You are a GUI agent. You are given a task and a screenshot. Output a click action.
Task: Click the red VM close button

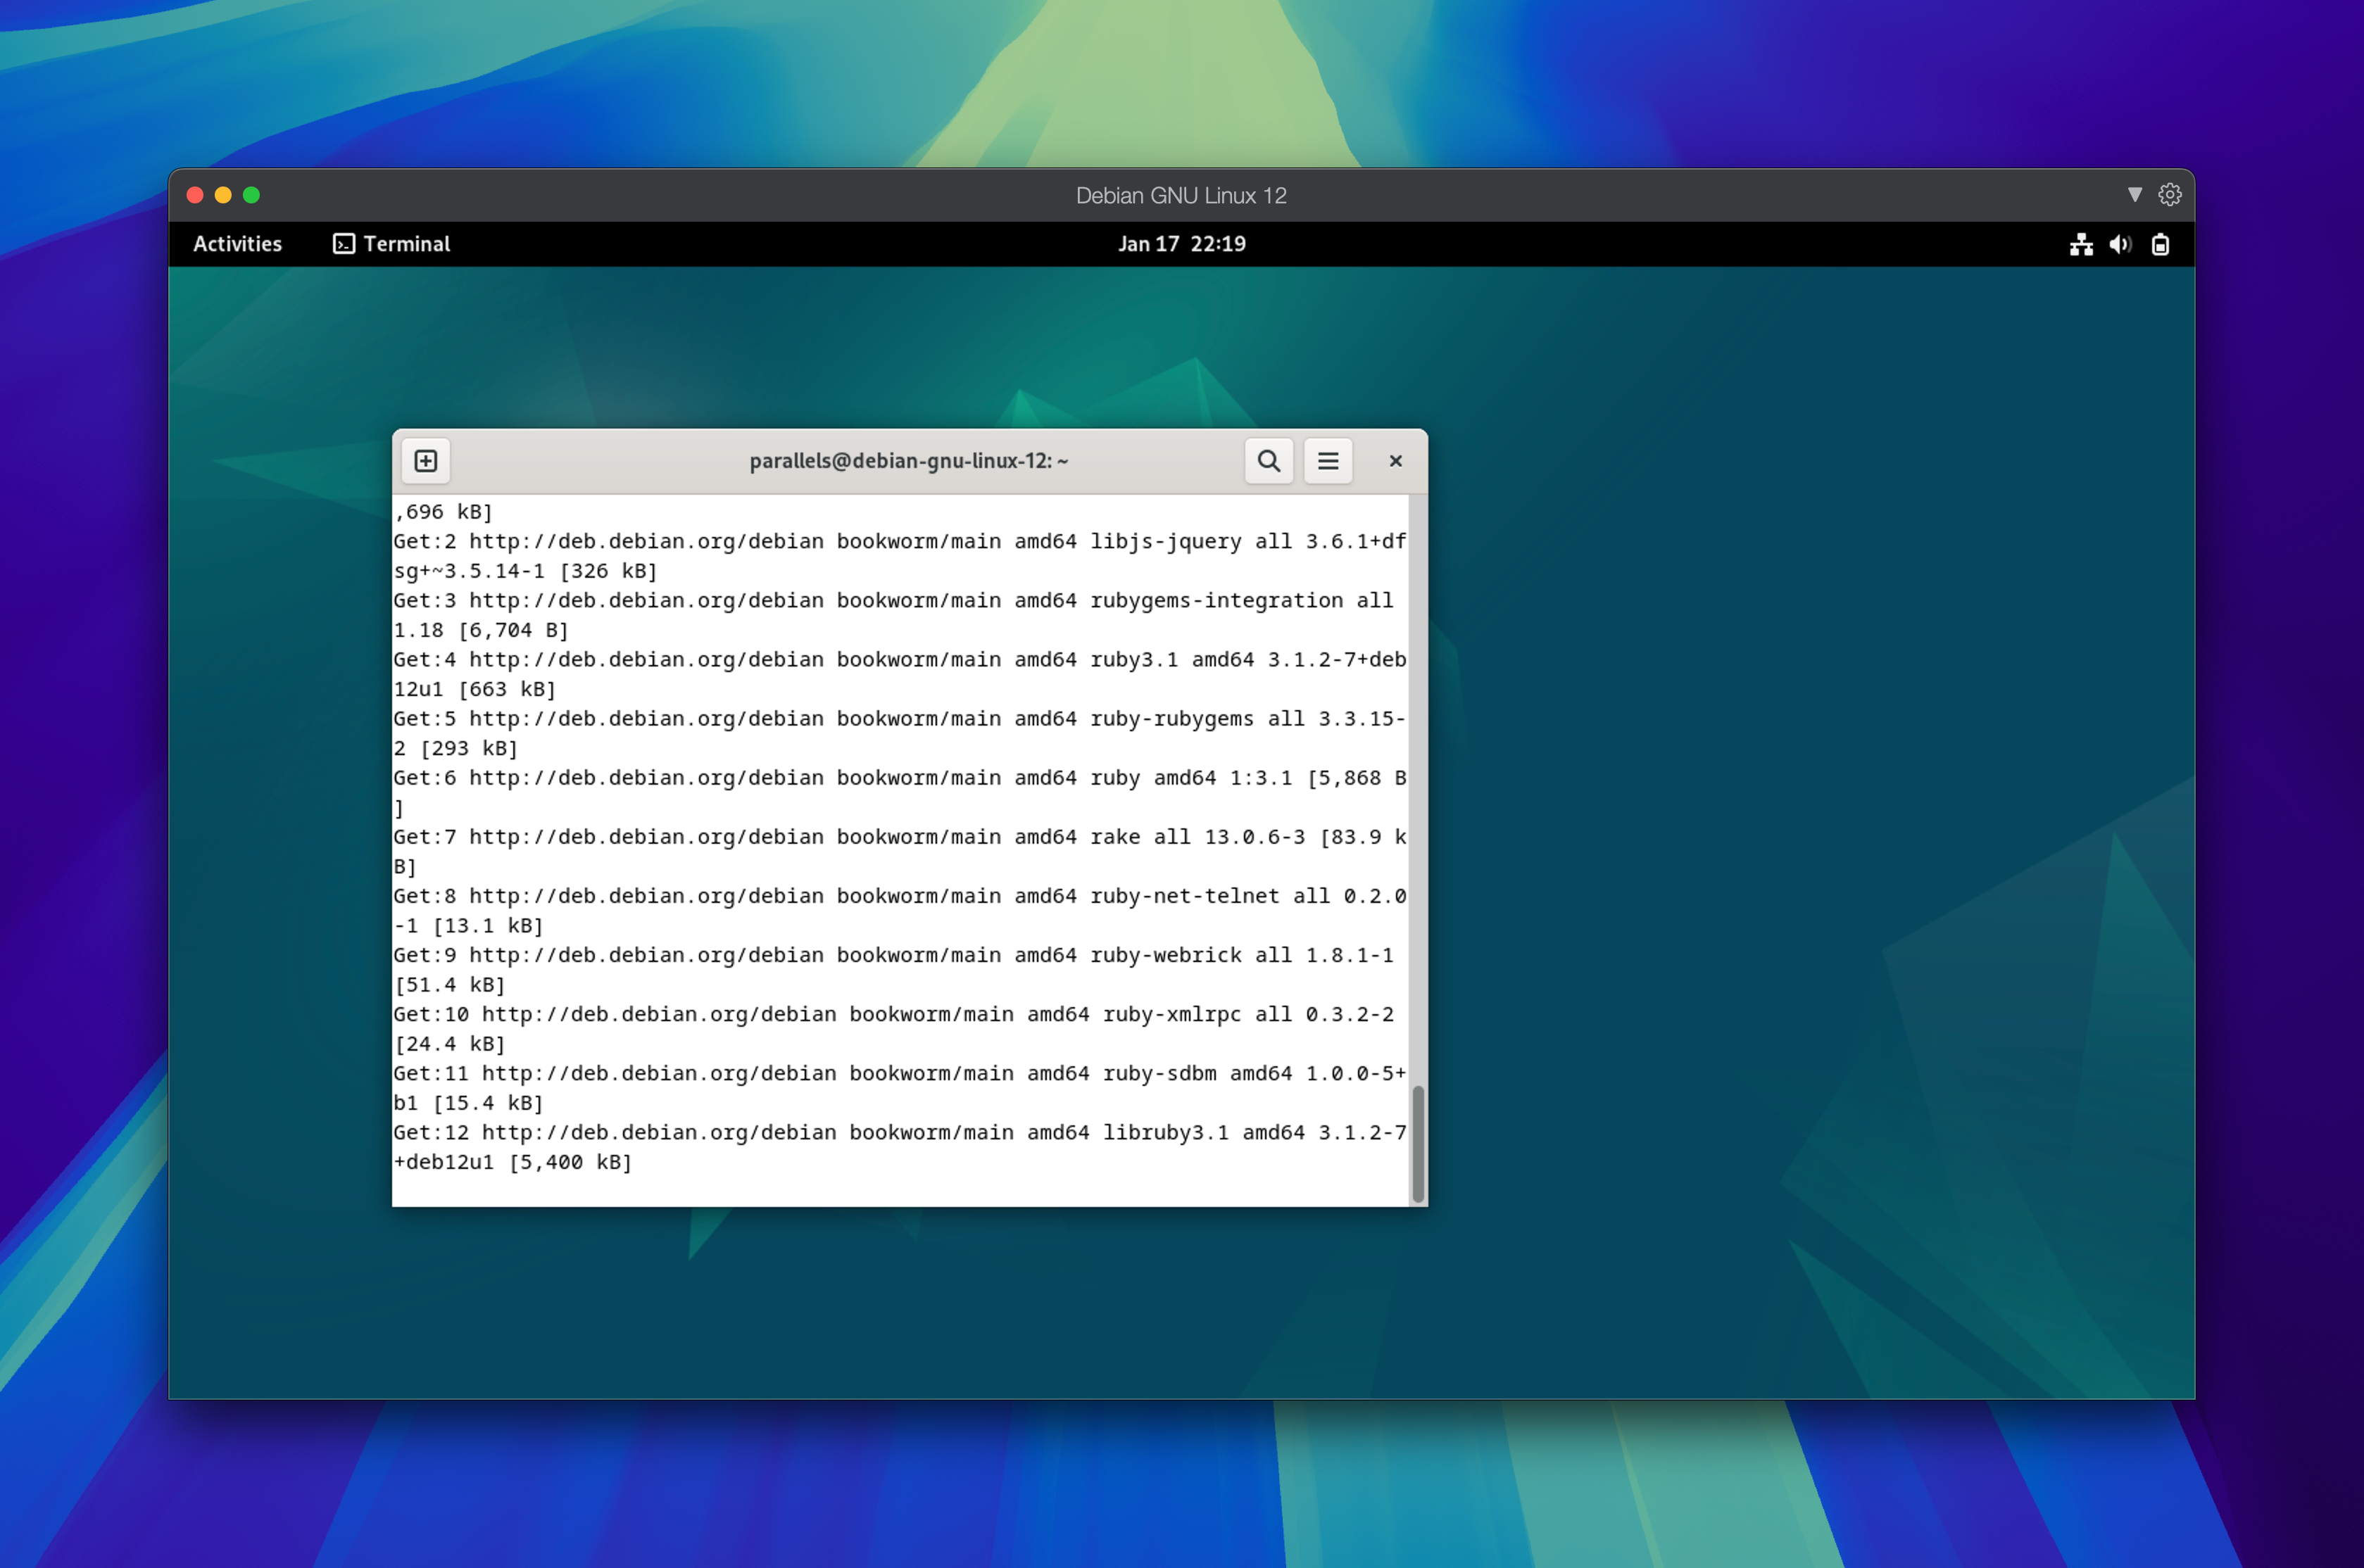coord(195,195)
